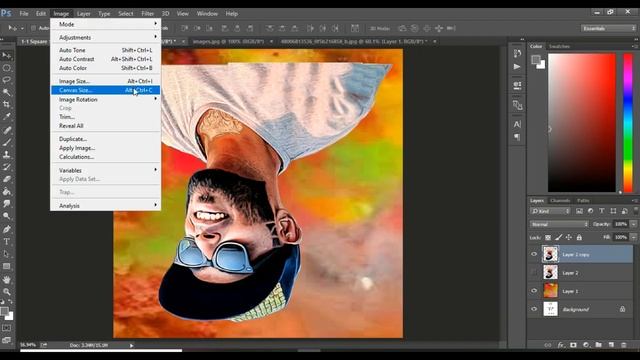Image resolution: width=640 pixels, height=360 pixels.
Task: Select the Pen tool
Action: (7, 229)
